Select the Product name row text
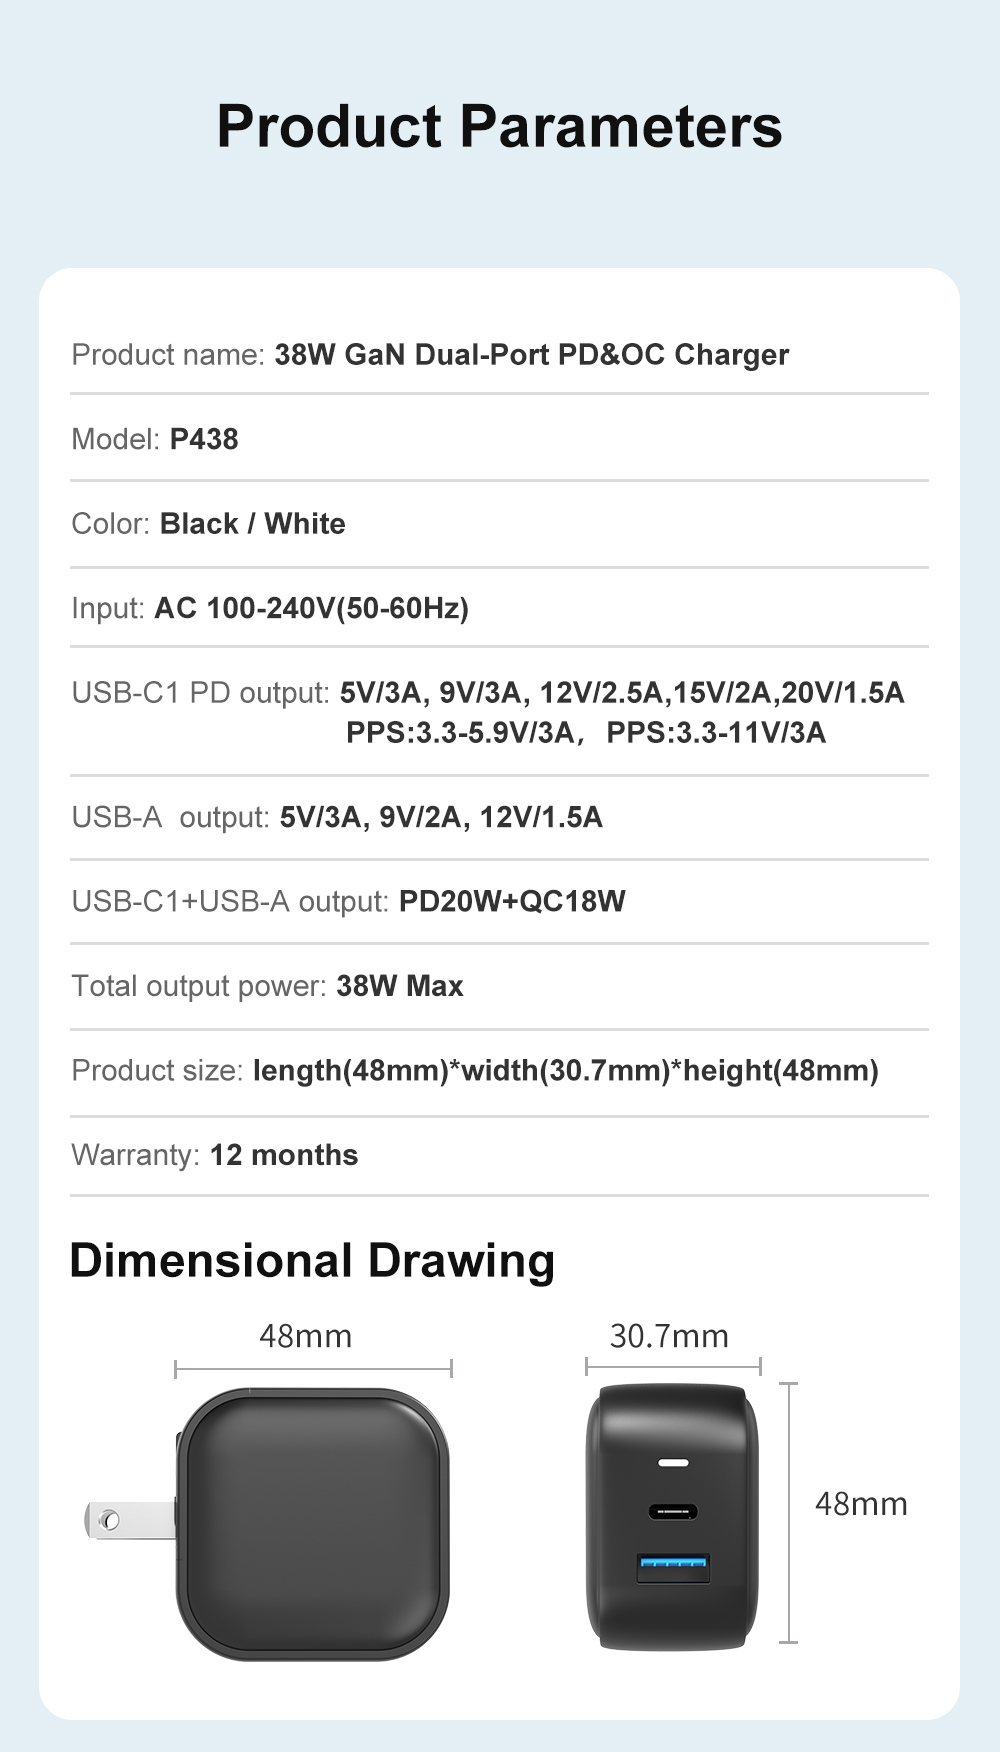Image resolution: width=1000 pixels, height=1752 pixels. [x=430, y=355]
